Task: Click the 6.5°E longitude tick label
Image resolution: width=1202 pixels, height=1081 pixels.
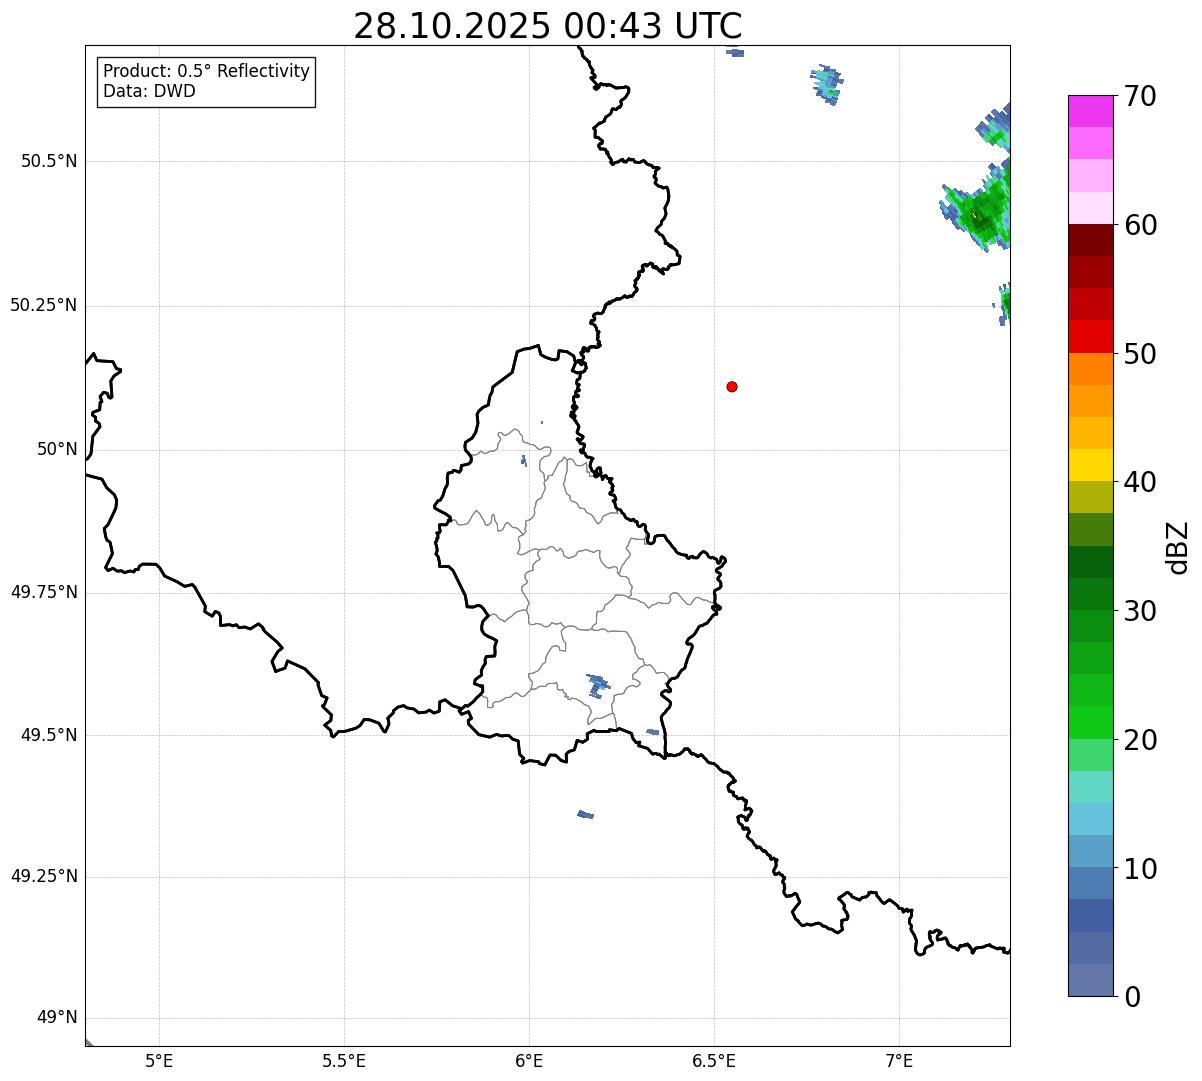Action: [714, 1060]
